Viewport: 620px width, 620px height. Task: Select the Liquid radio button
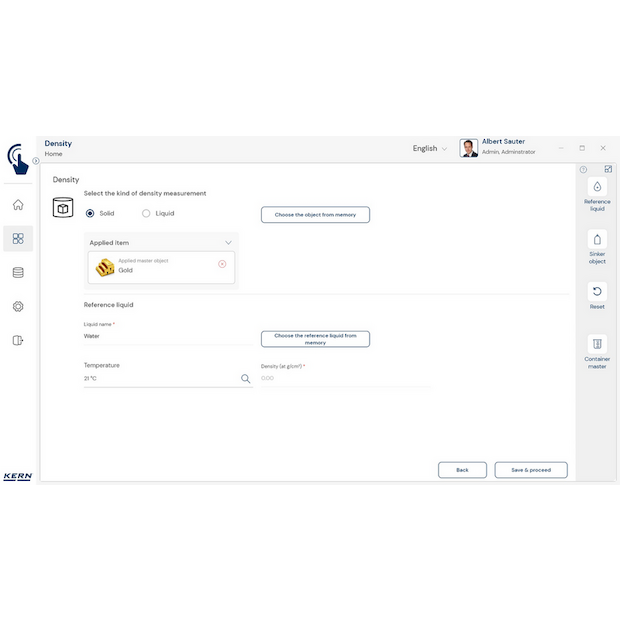[146, 213]
